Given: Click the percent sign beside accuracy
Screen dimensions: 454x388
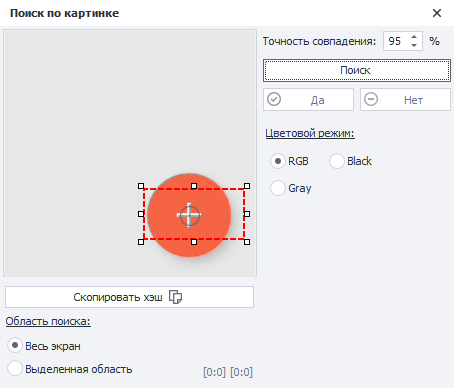Looking at the screenshot, I should point(434,41).
